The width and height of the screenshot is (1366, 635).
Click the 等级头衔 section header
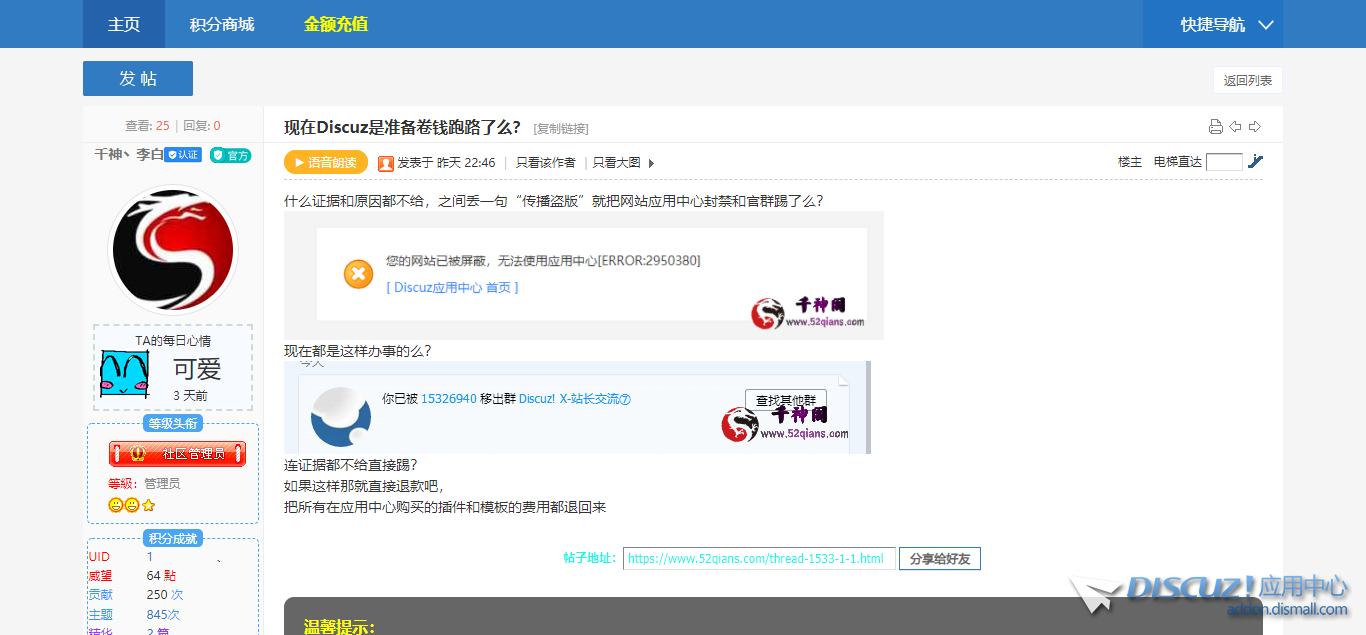tap(173, 423)
